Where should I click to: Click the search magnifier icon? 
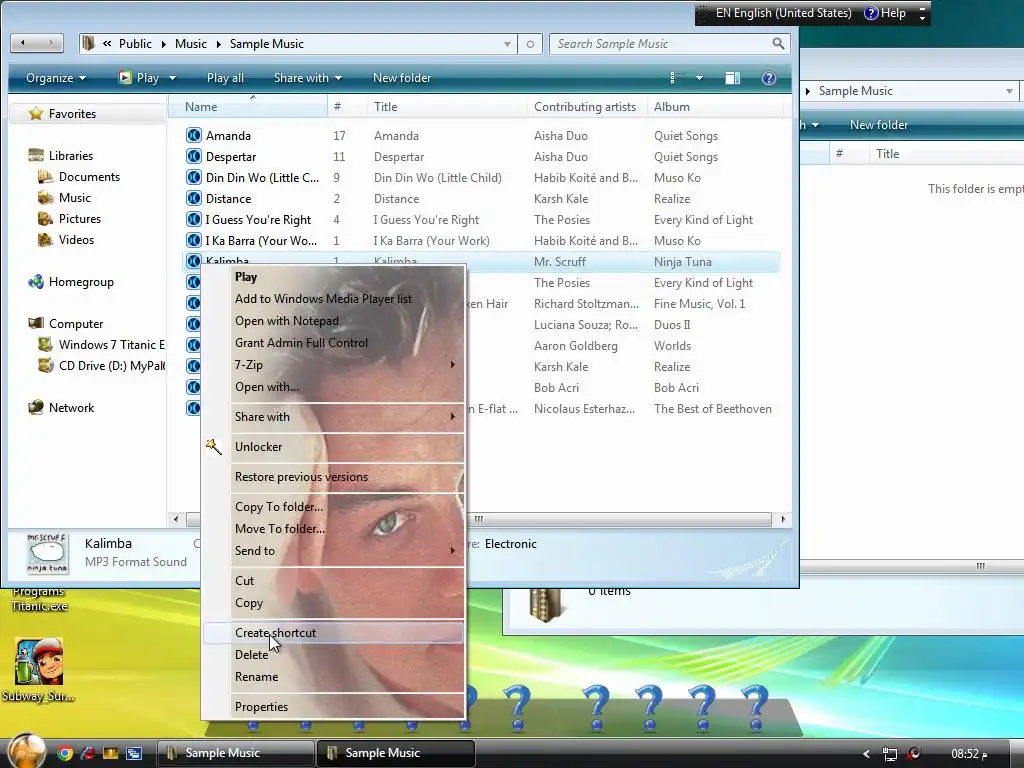click(778, 44)
